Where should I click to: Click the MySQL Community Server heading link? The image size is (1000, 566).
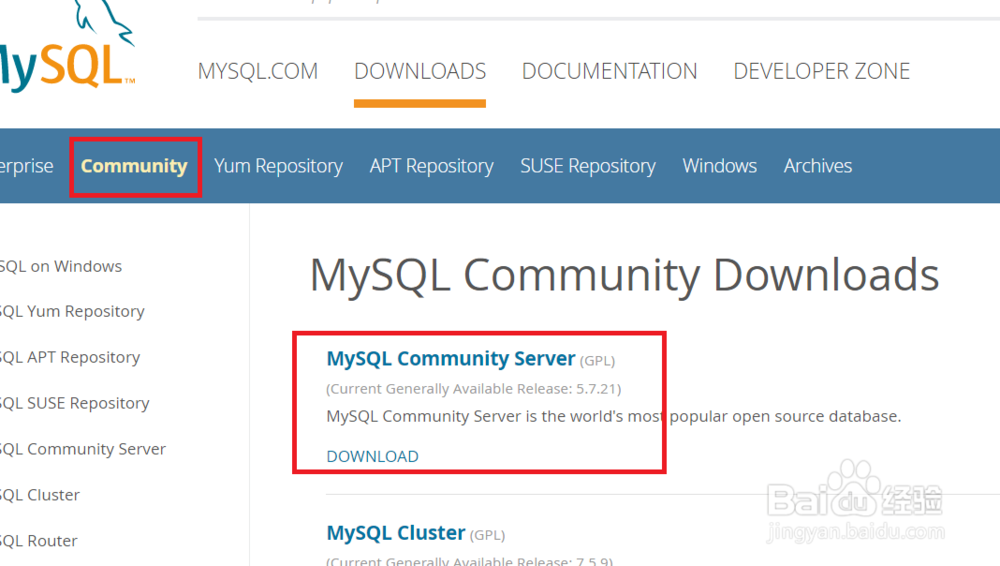point(451,359)
